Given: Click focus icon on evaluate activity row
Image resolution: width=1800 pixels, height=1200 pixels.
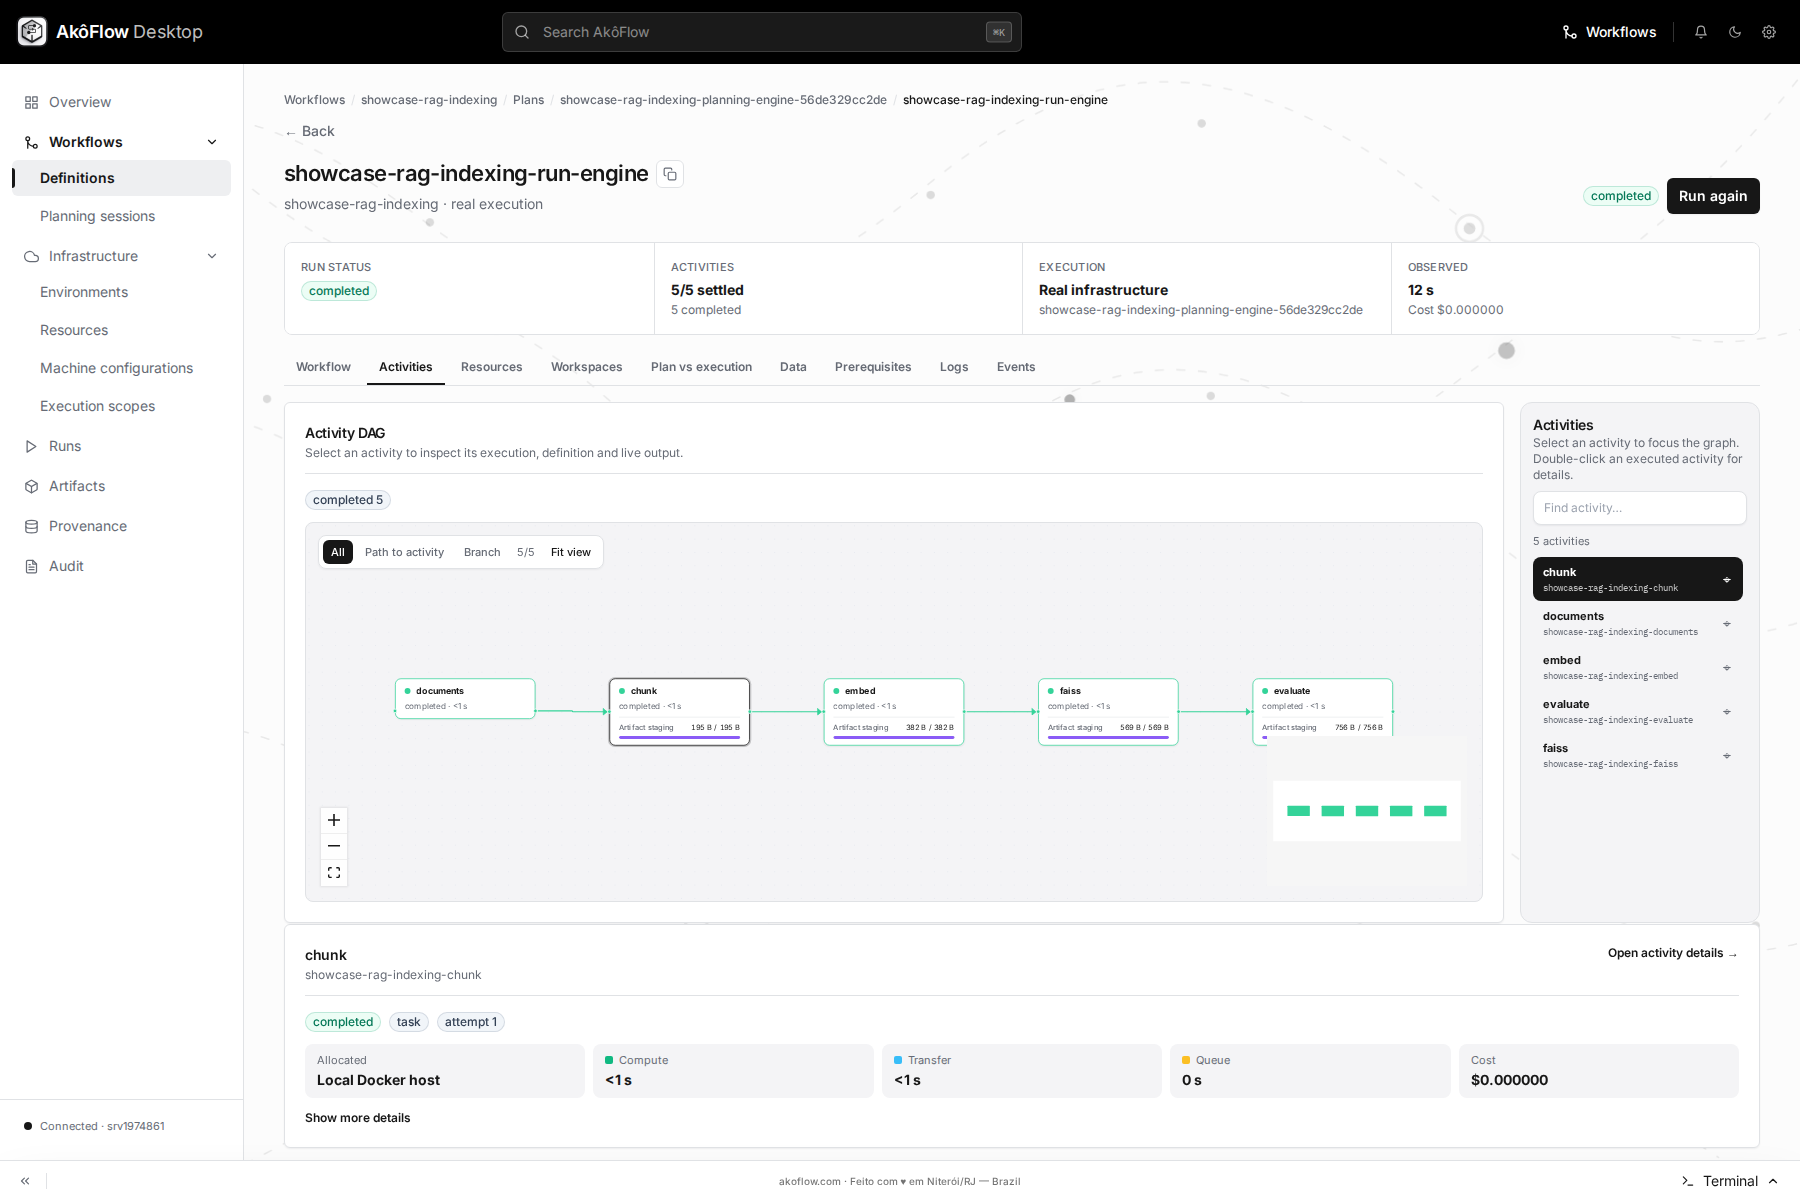Looking at the screenshot, I should coord(1726,712).
